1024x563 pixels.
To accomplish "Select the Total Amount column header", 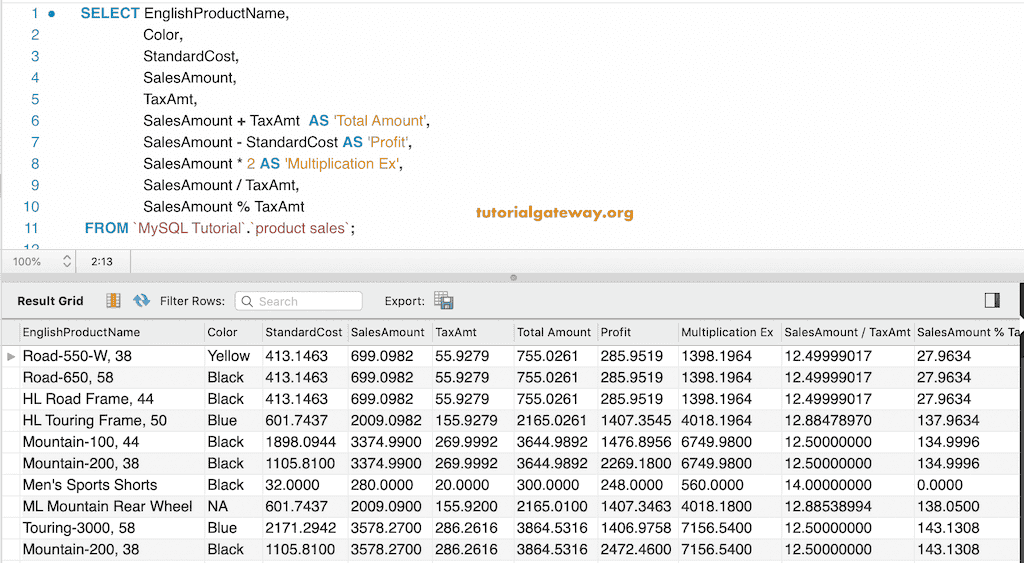I will 554,332.
